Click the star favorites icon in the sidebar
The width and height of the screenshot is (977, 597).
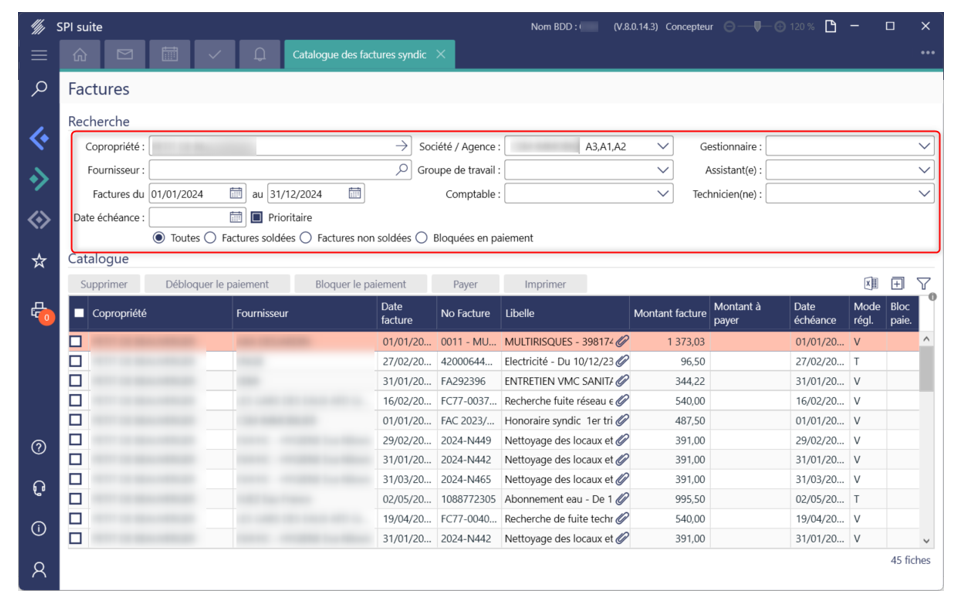coord(39,261)
